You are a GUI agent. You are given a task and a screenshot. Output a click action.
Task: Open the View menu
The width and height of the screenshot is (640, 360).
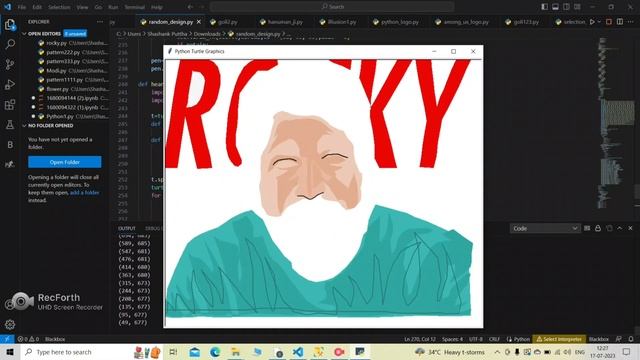click(x=82, y=7)
